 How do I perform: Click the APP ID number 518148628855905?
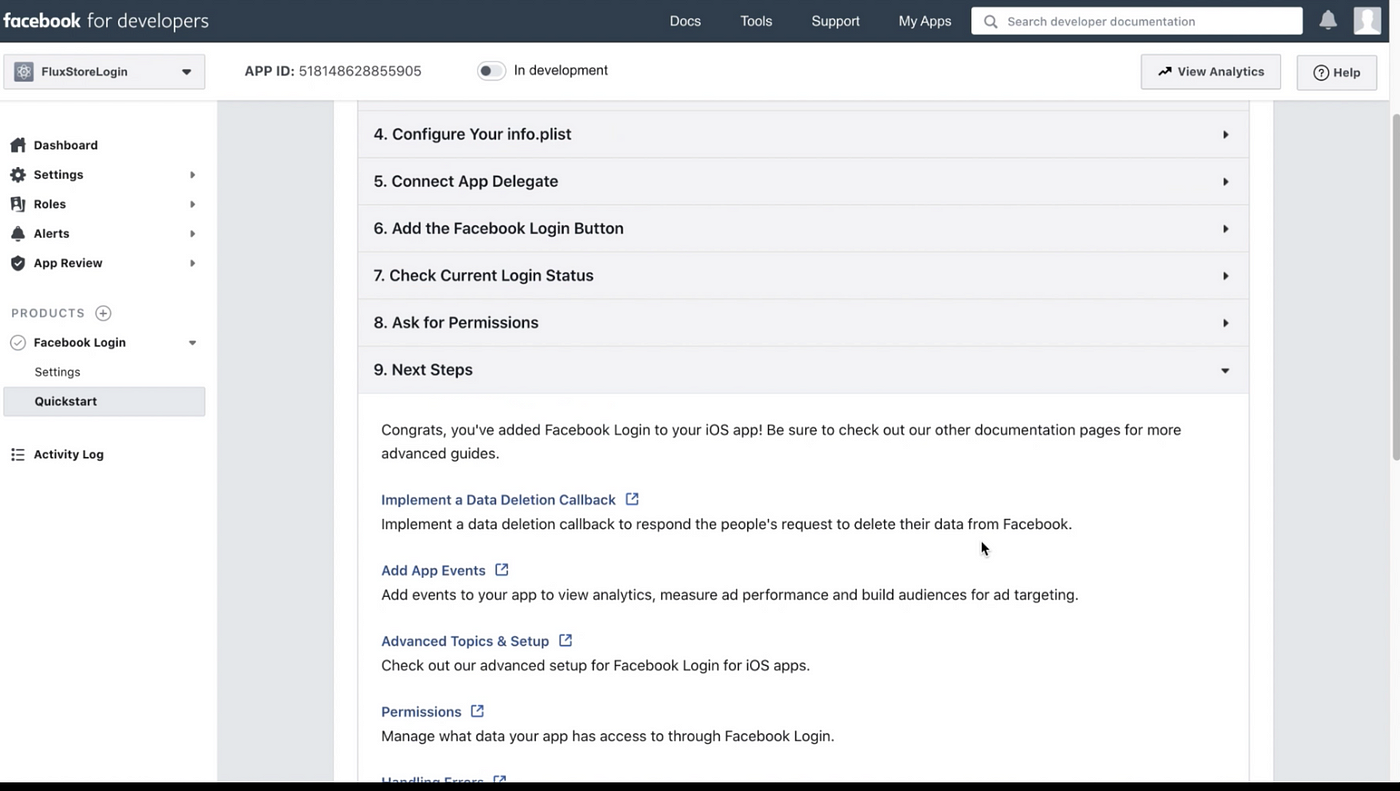pyautogui.click(x=360, y=71)
